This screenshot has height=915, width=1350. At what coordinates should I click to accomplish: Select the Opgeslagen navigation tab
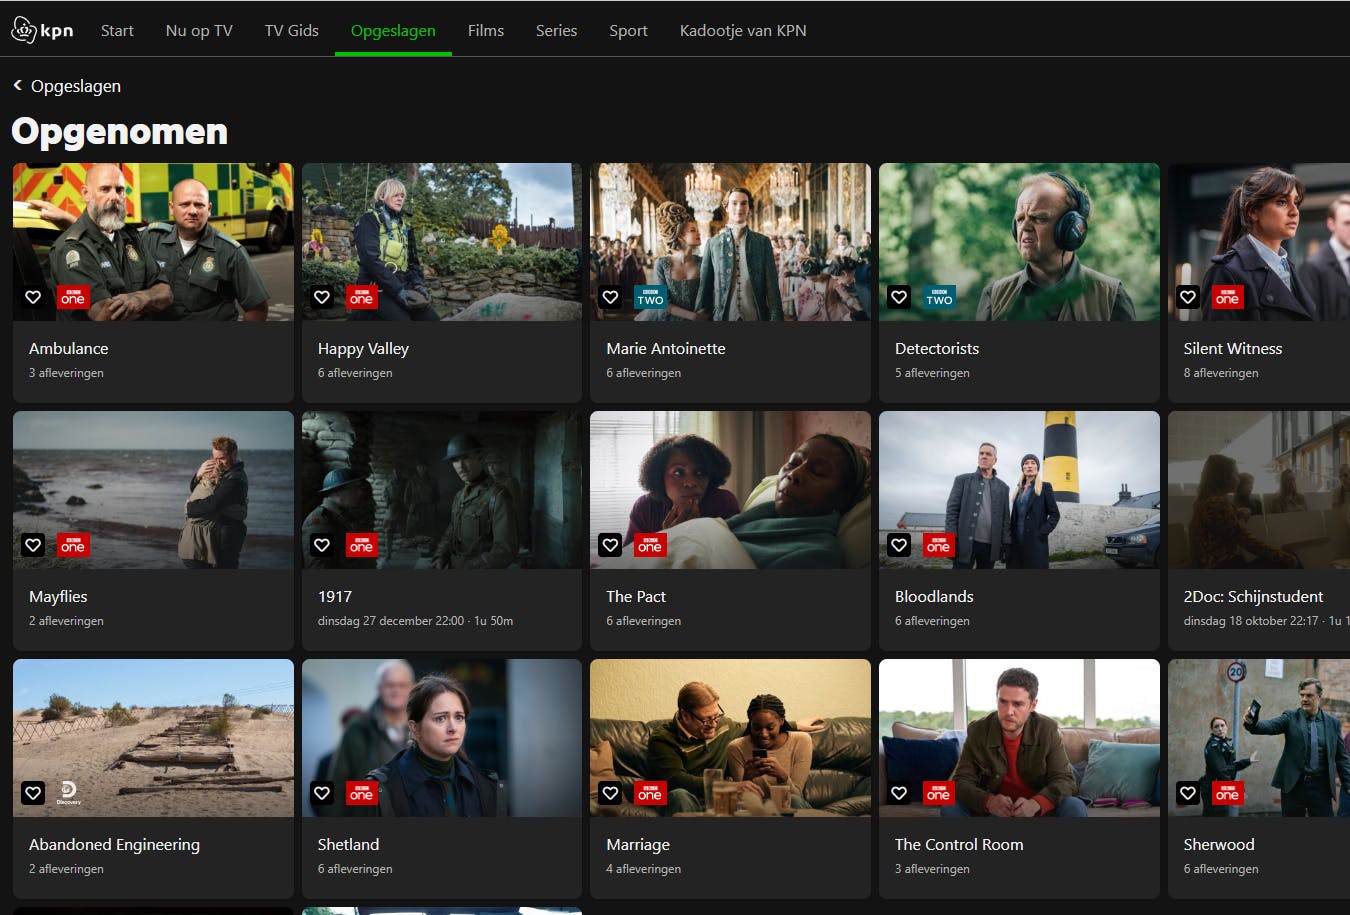393,30
